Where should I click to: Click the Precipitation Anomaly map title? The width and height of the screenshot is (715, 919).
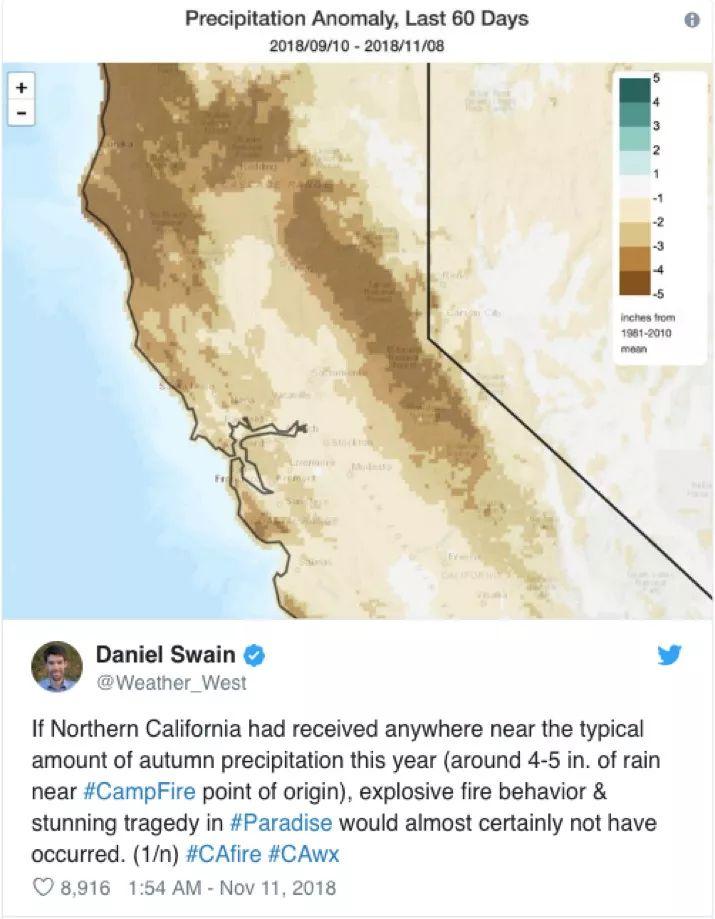pyautogui.click(x=357, y=19)
